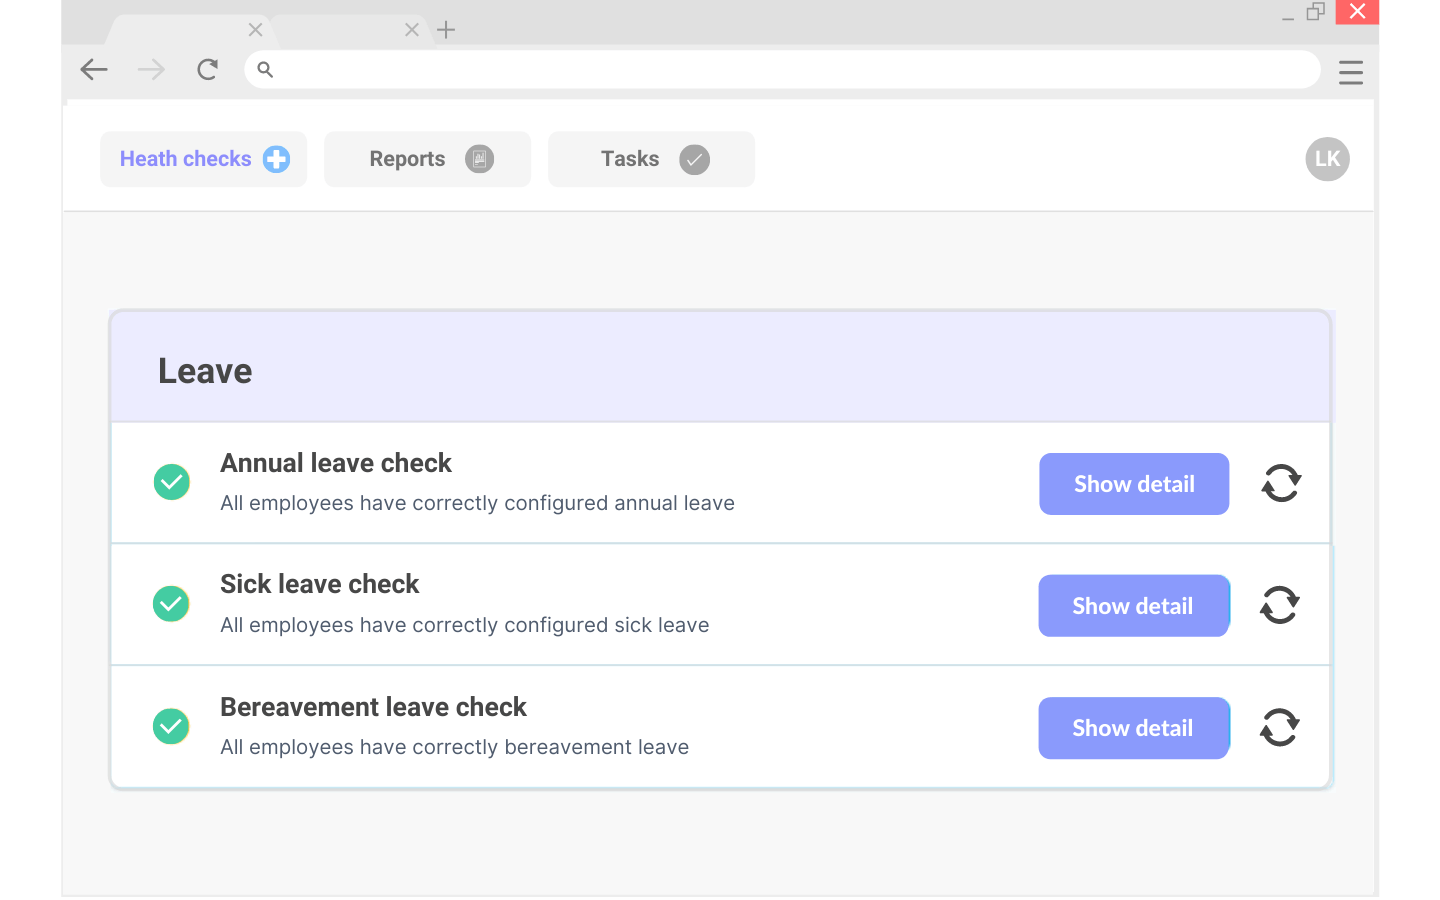Click the Leave section header

pyautogui.click(x=720, y=366)
